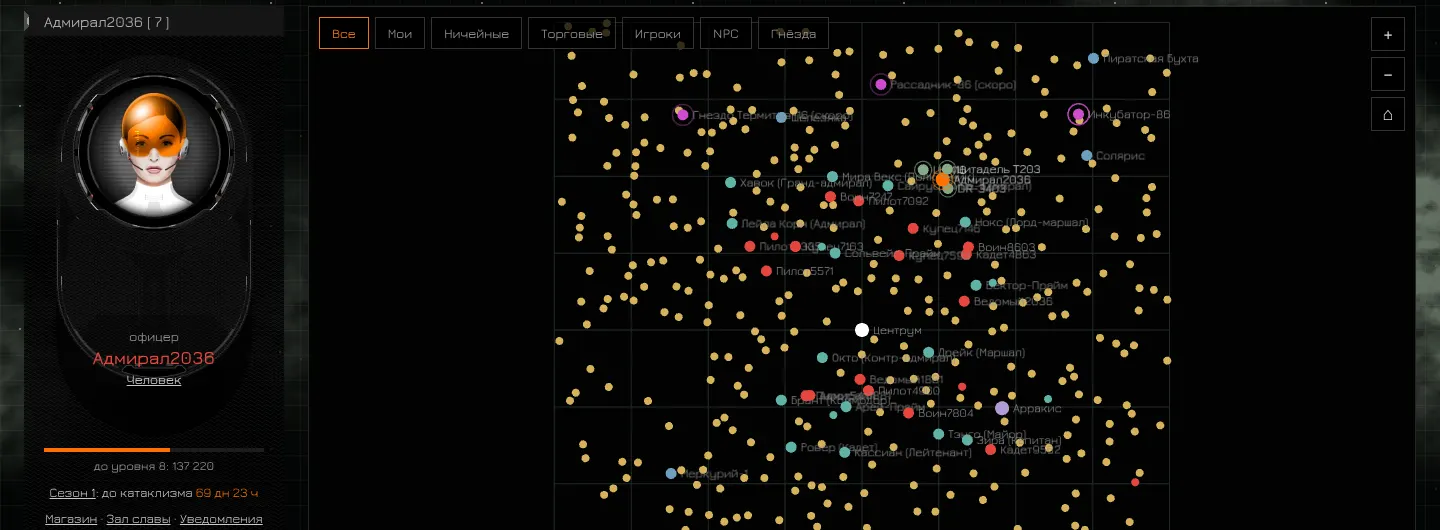
Task: Select the white Центрум node
Action: click(862, 330)
